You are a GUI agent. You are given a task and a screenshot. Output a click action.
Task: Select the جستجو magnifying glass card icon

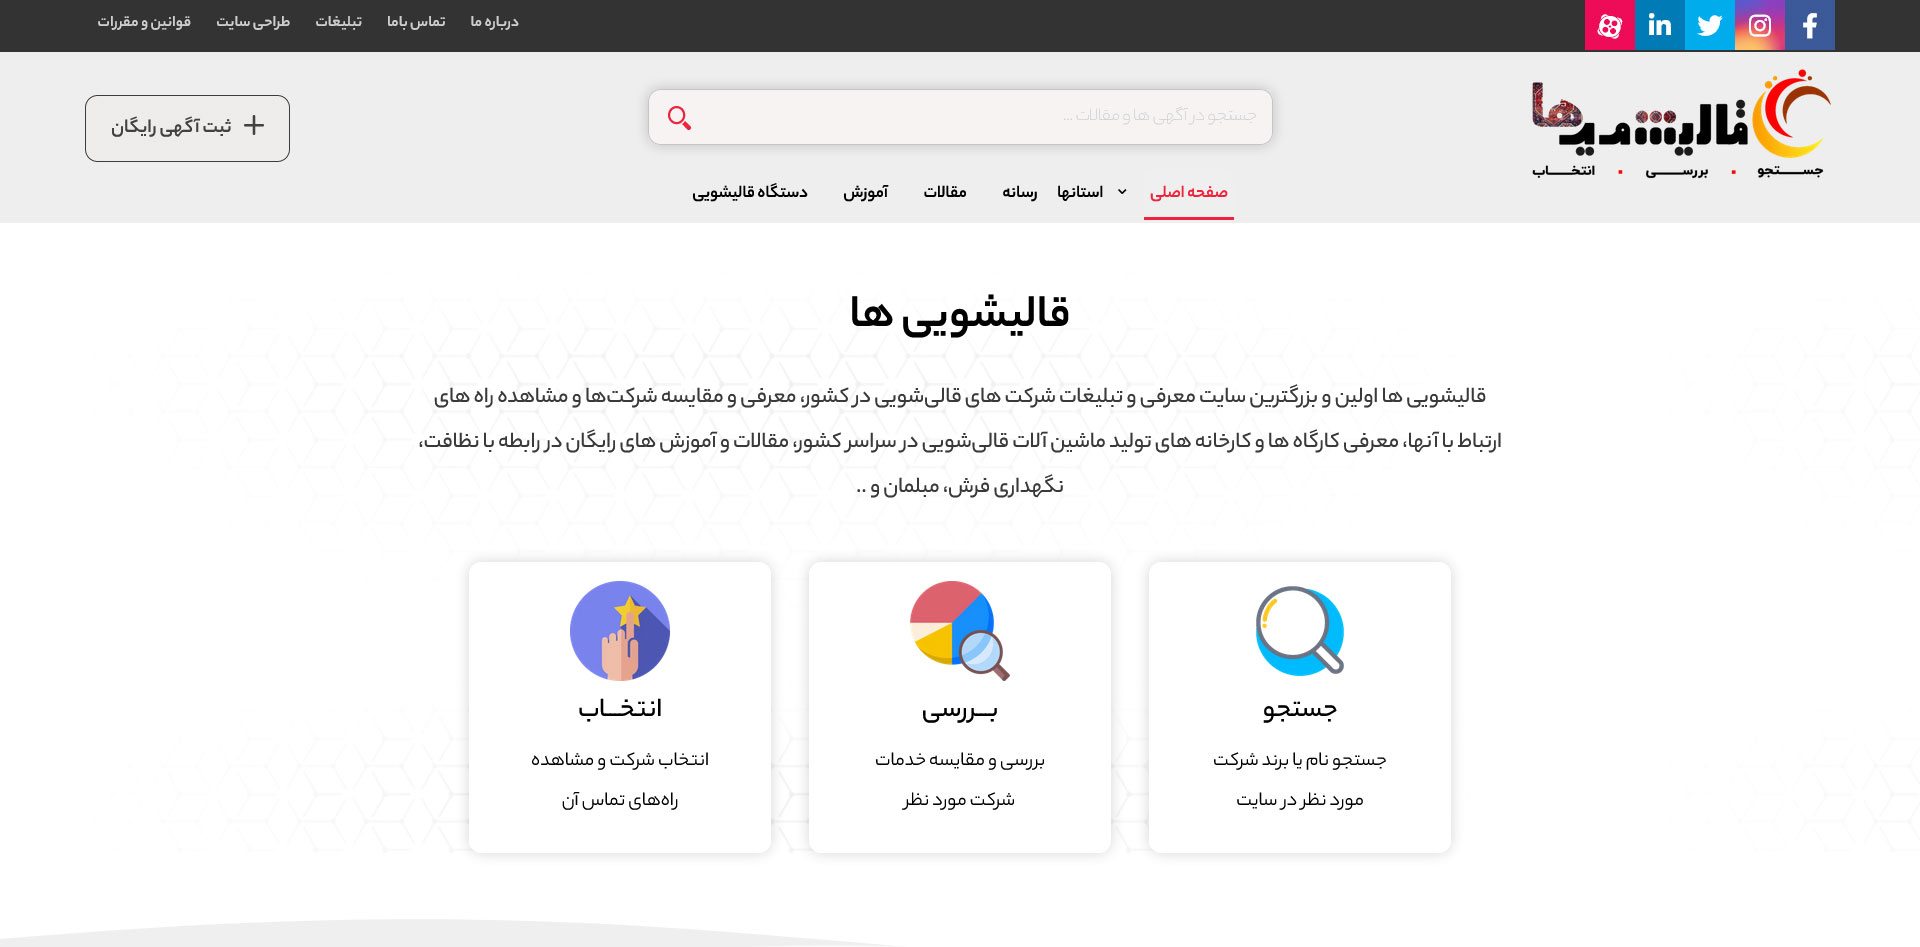click(x=1299, y=631)
